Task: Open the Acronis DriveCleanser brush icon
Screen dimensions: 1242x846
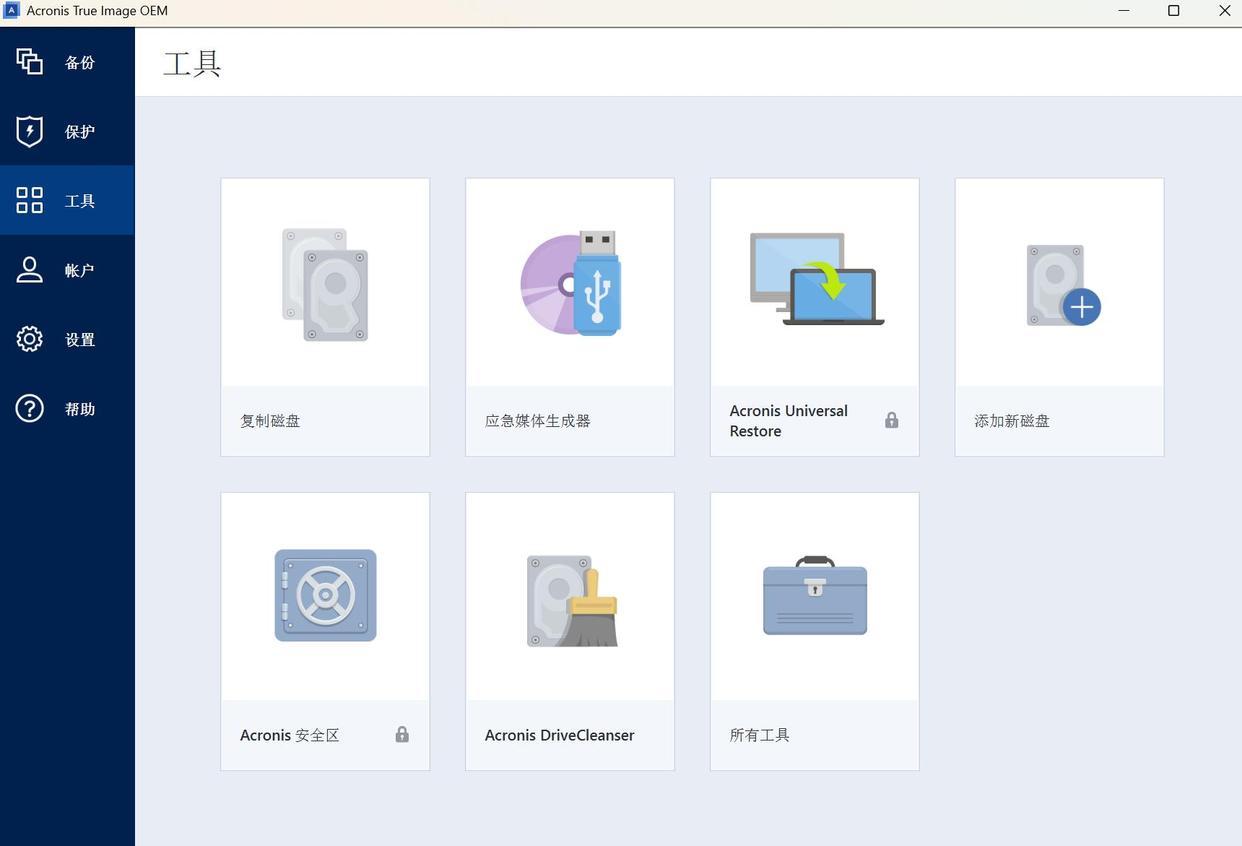Action: pos(571,600)
